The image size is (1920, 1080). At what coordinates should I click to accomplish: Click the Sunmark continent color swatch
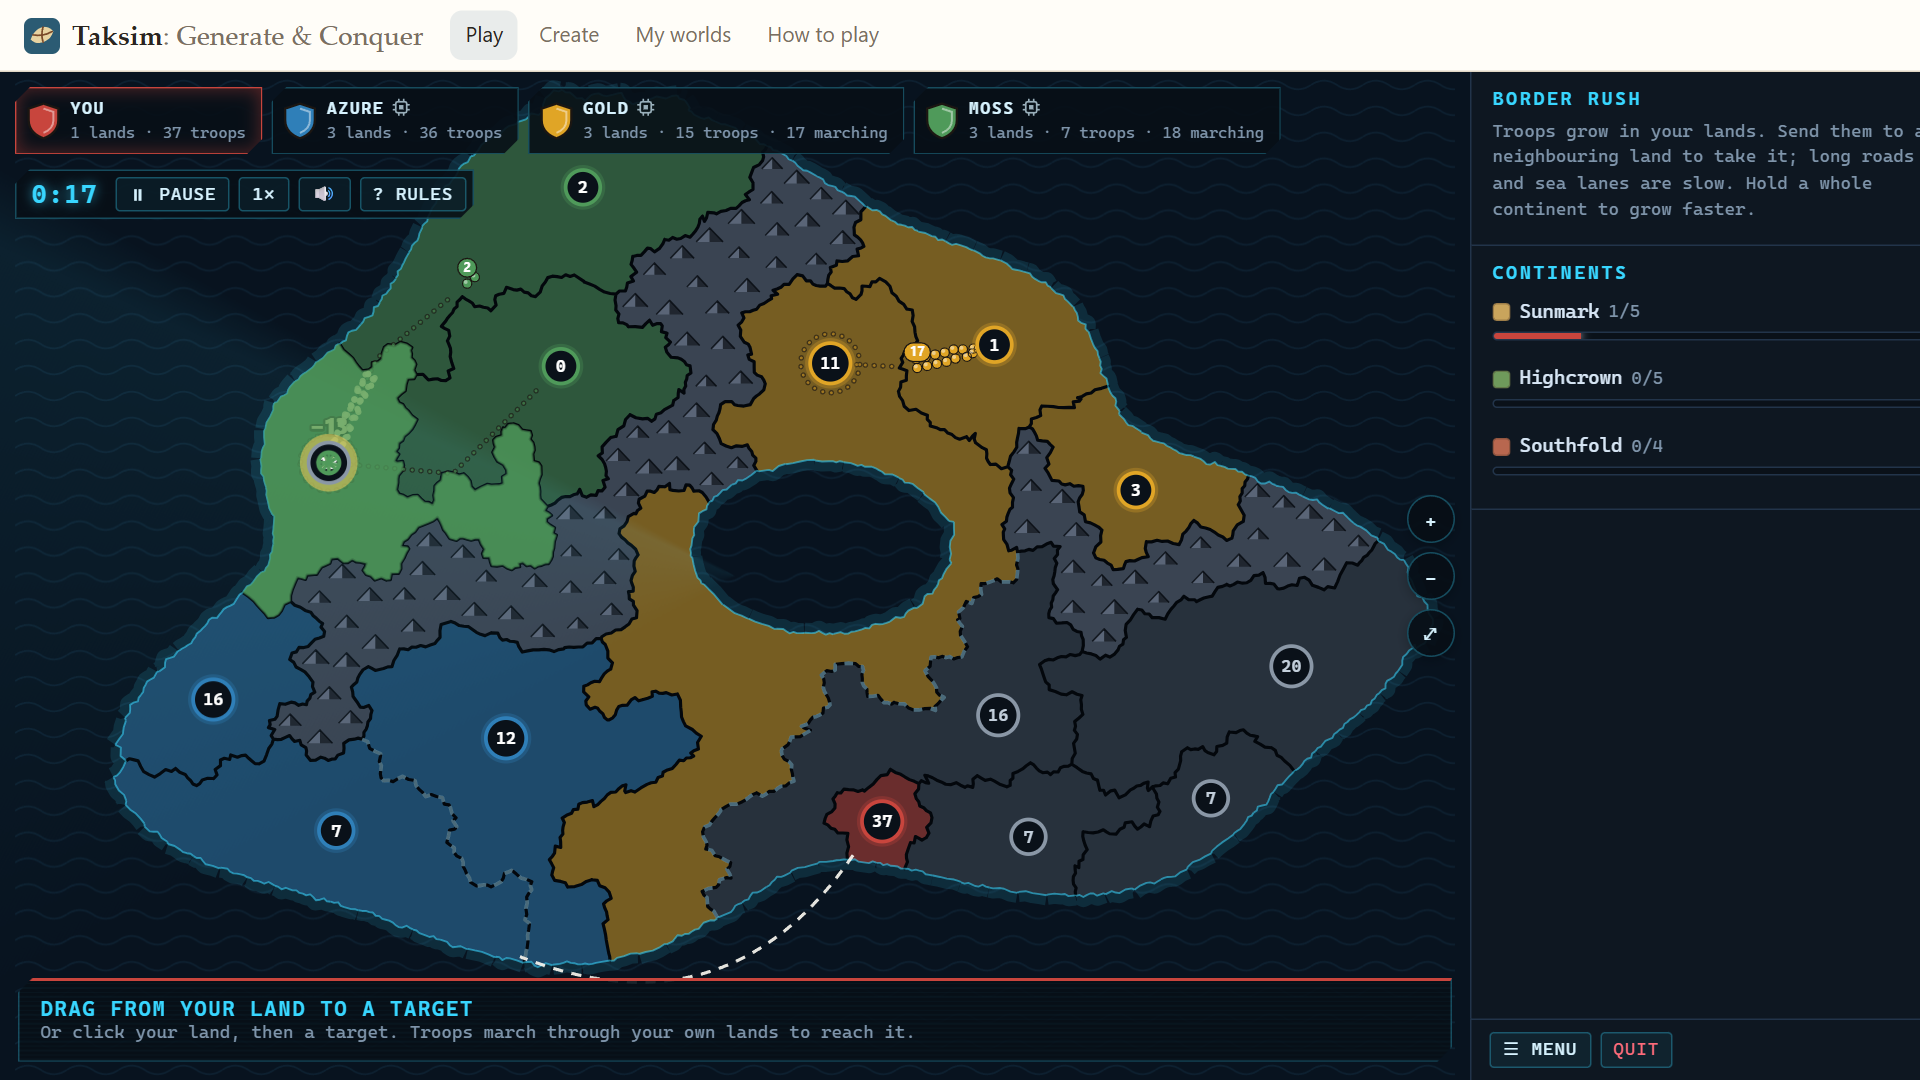(1501, 312)
